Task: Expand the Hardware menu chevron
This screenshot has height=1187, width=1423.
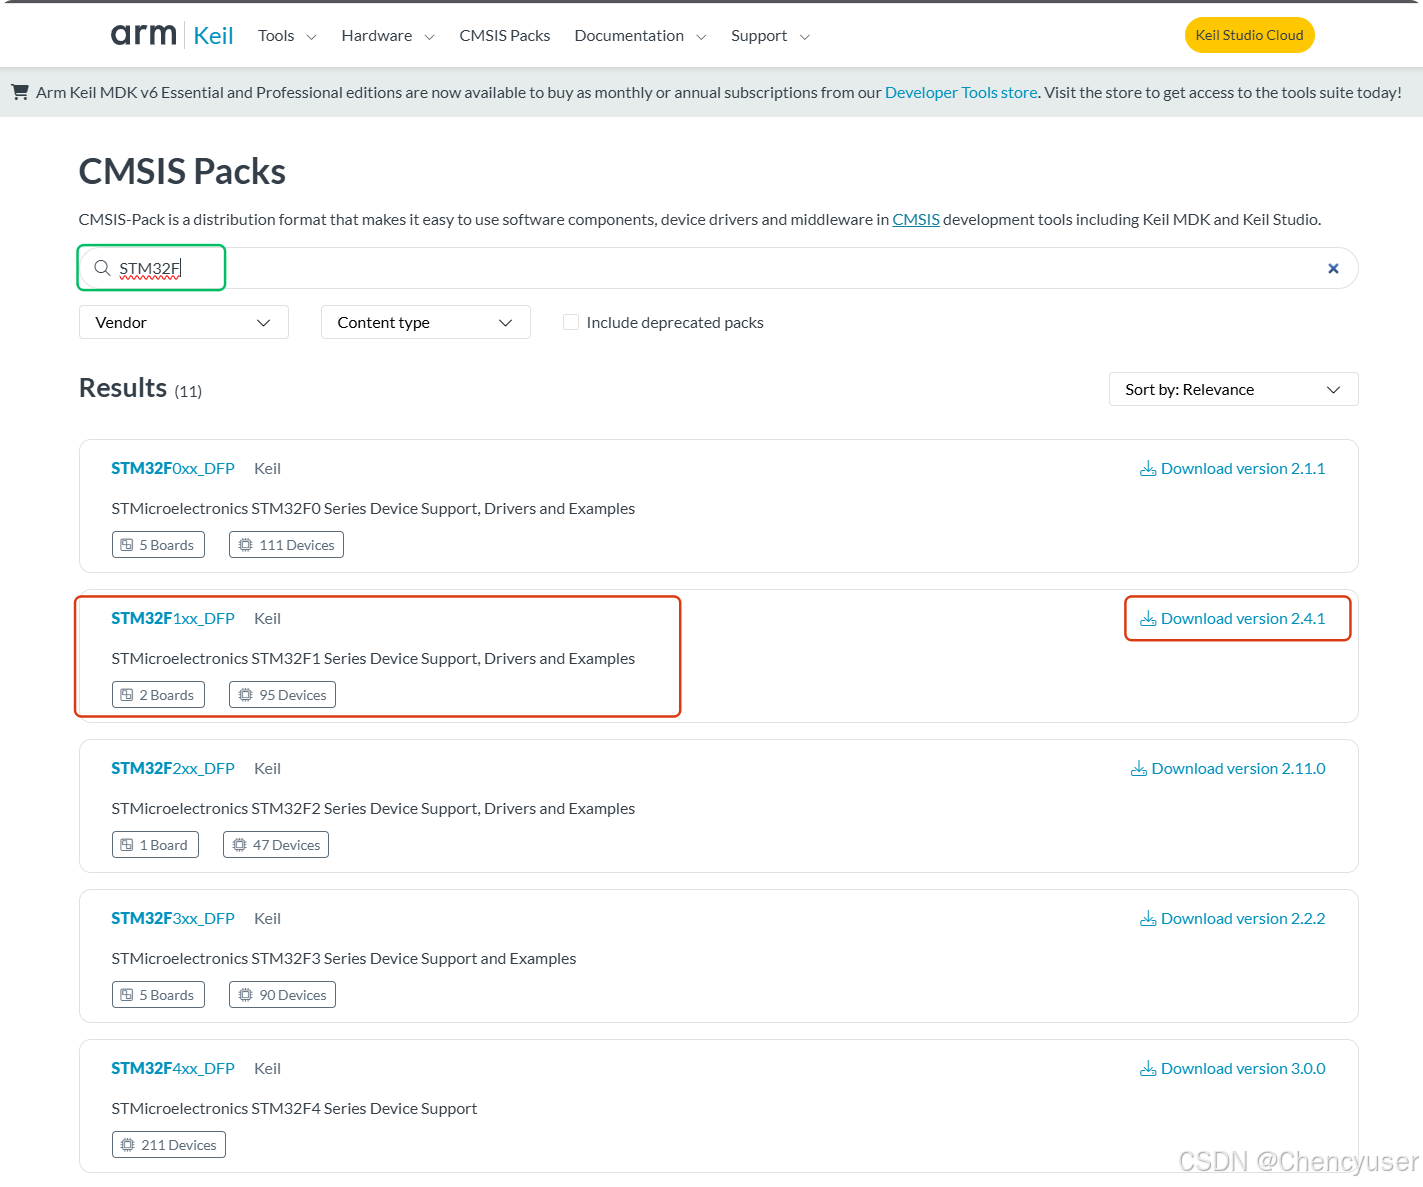Action: point(429,37)
